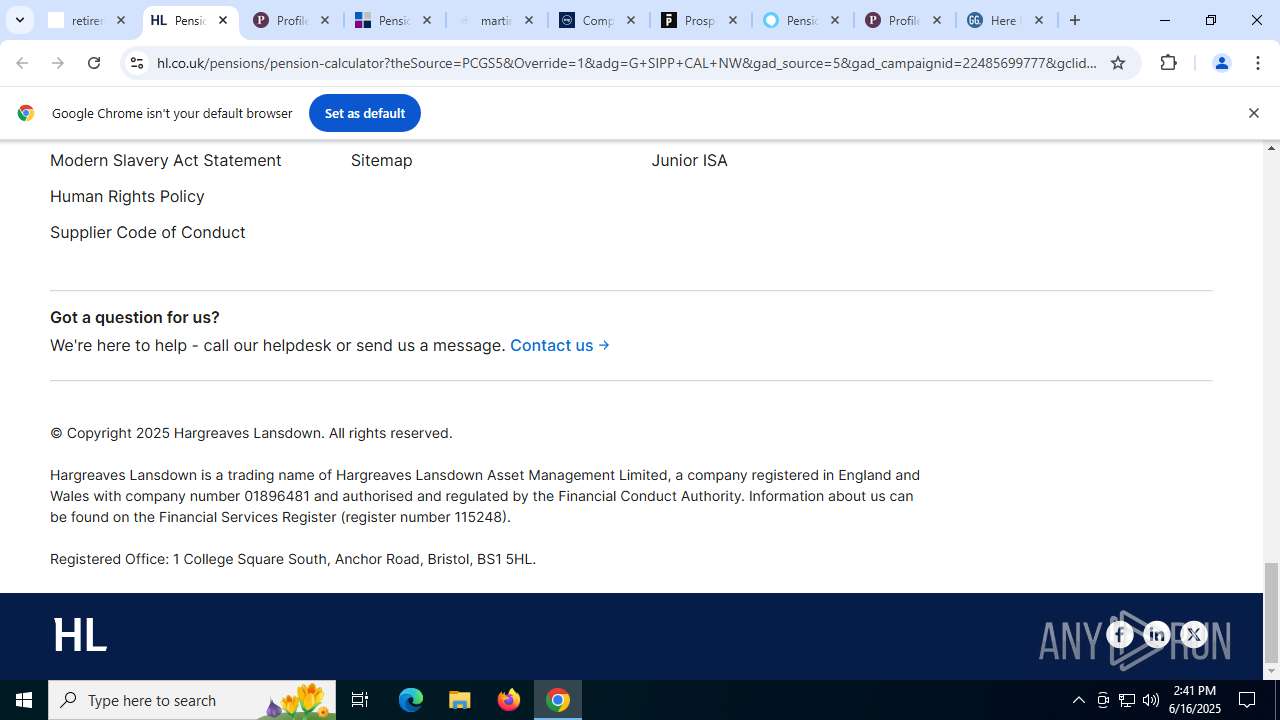Follow the 'Contact us' link
The image size is (1280, 720).
click(560, 345)
